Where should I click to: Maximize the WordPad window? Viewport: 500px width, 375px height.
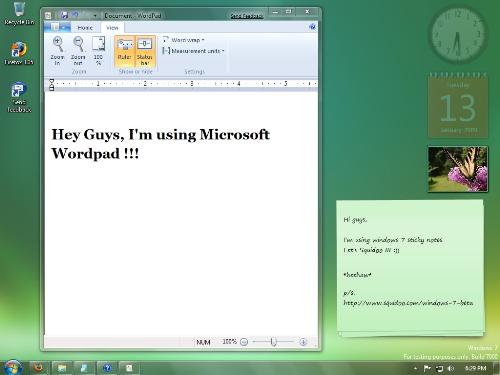pyautogui.click(x=289, y=12)
